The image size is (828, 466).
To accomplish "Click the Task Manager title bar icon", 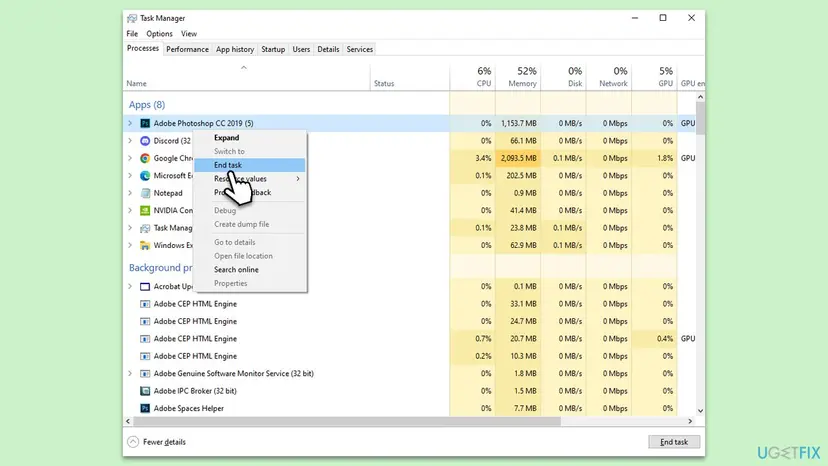I will coord(132,18).
